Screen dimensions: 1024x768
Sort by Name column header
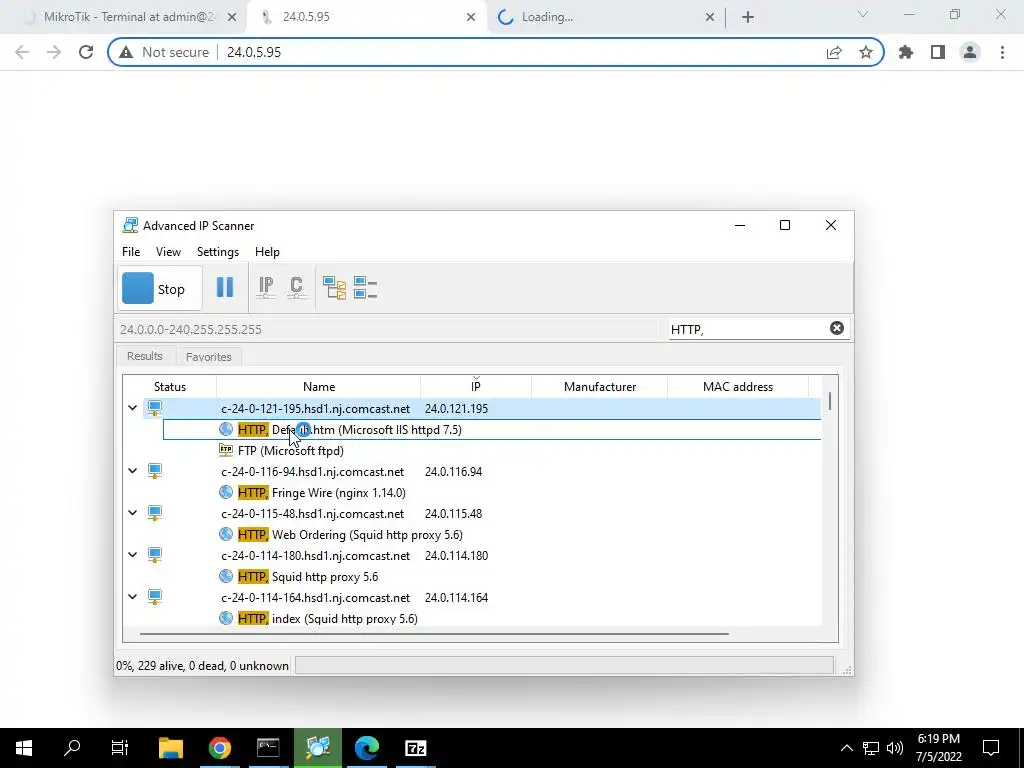tap(319, 387)
